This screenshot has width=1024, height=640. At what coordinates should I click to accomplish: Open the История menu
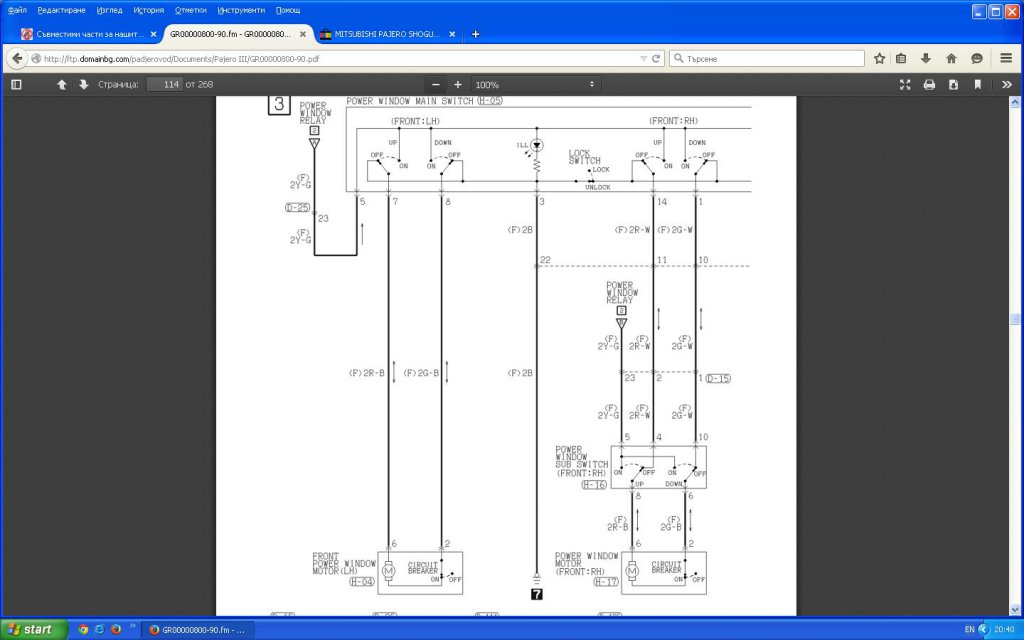[x=148, y=10]
